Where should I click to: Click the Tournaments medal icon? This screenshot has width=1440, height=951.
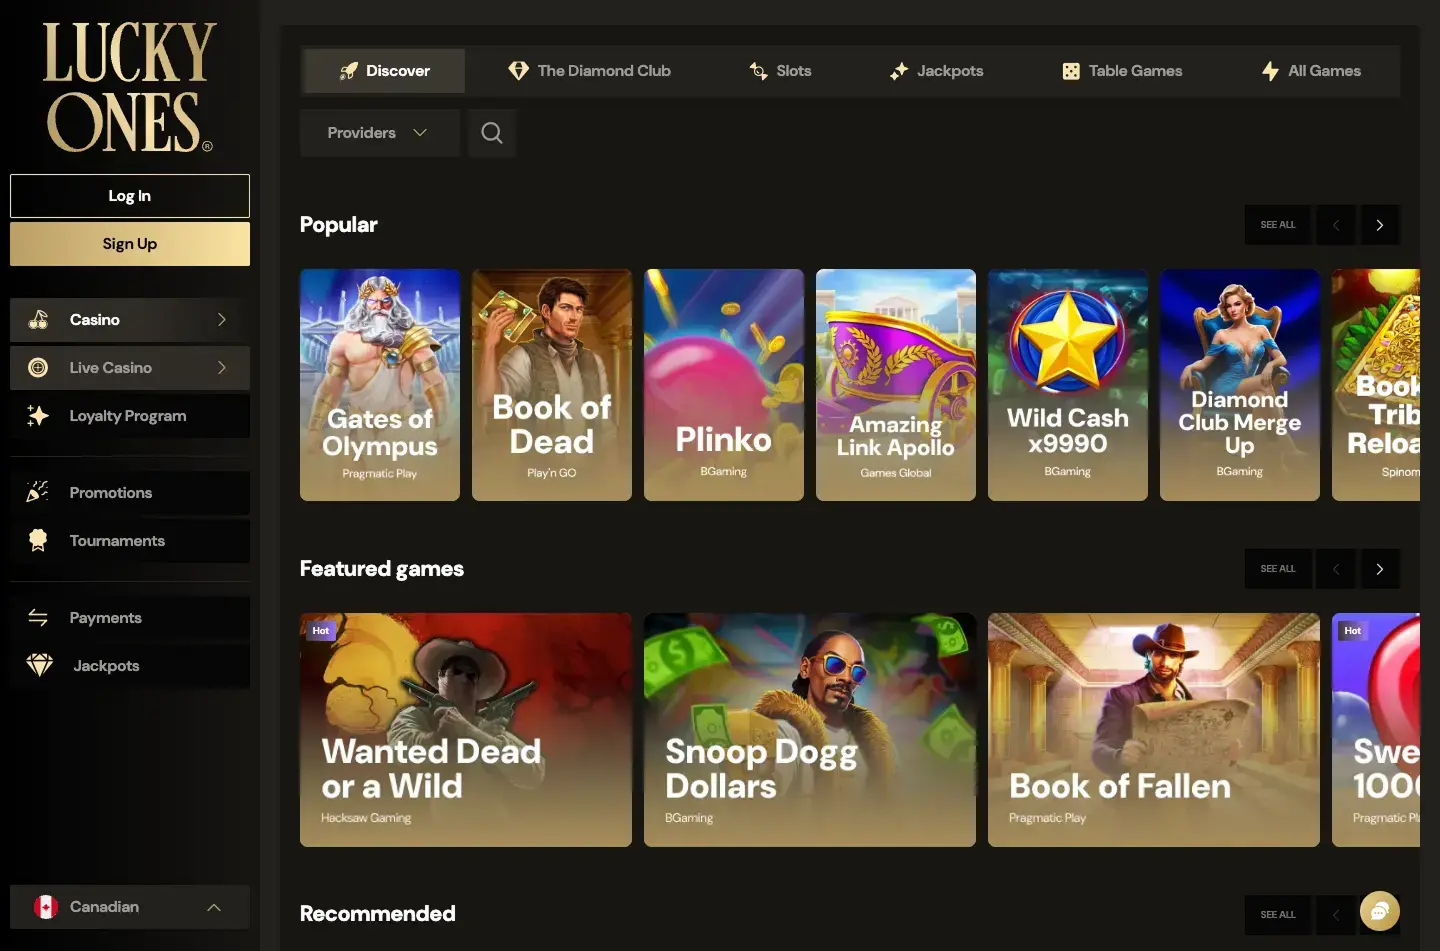point(38,540)
